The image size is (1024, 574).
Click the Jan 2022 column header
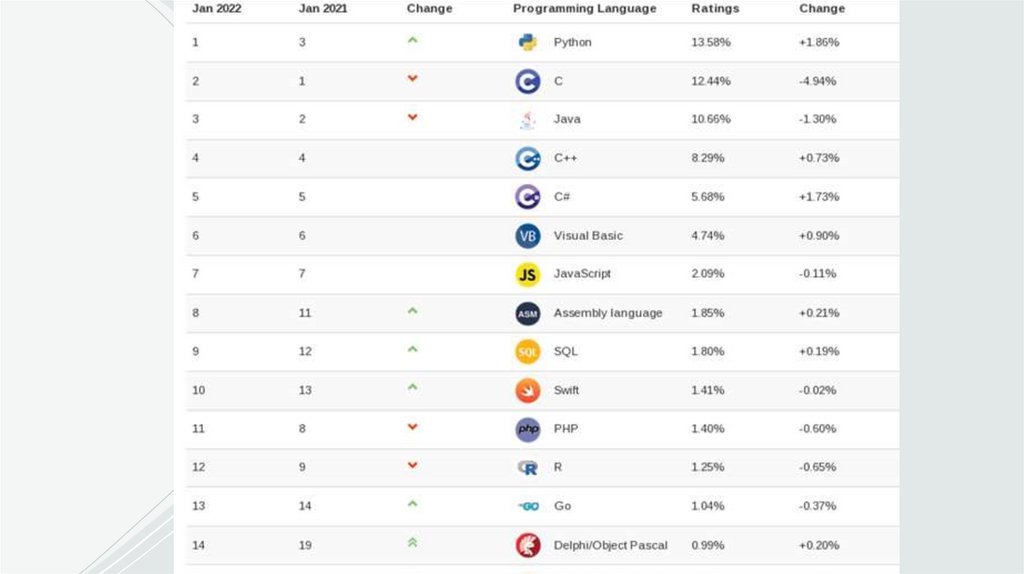(x=216, y=9)
